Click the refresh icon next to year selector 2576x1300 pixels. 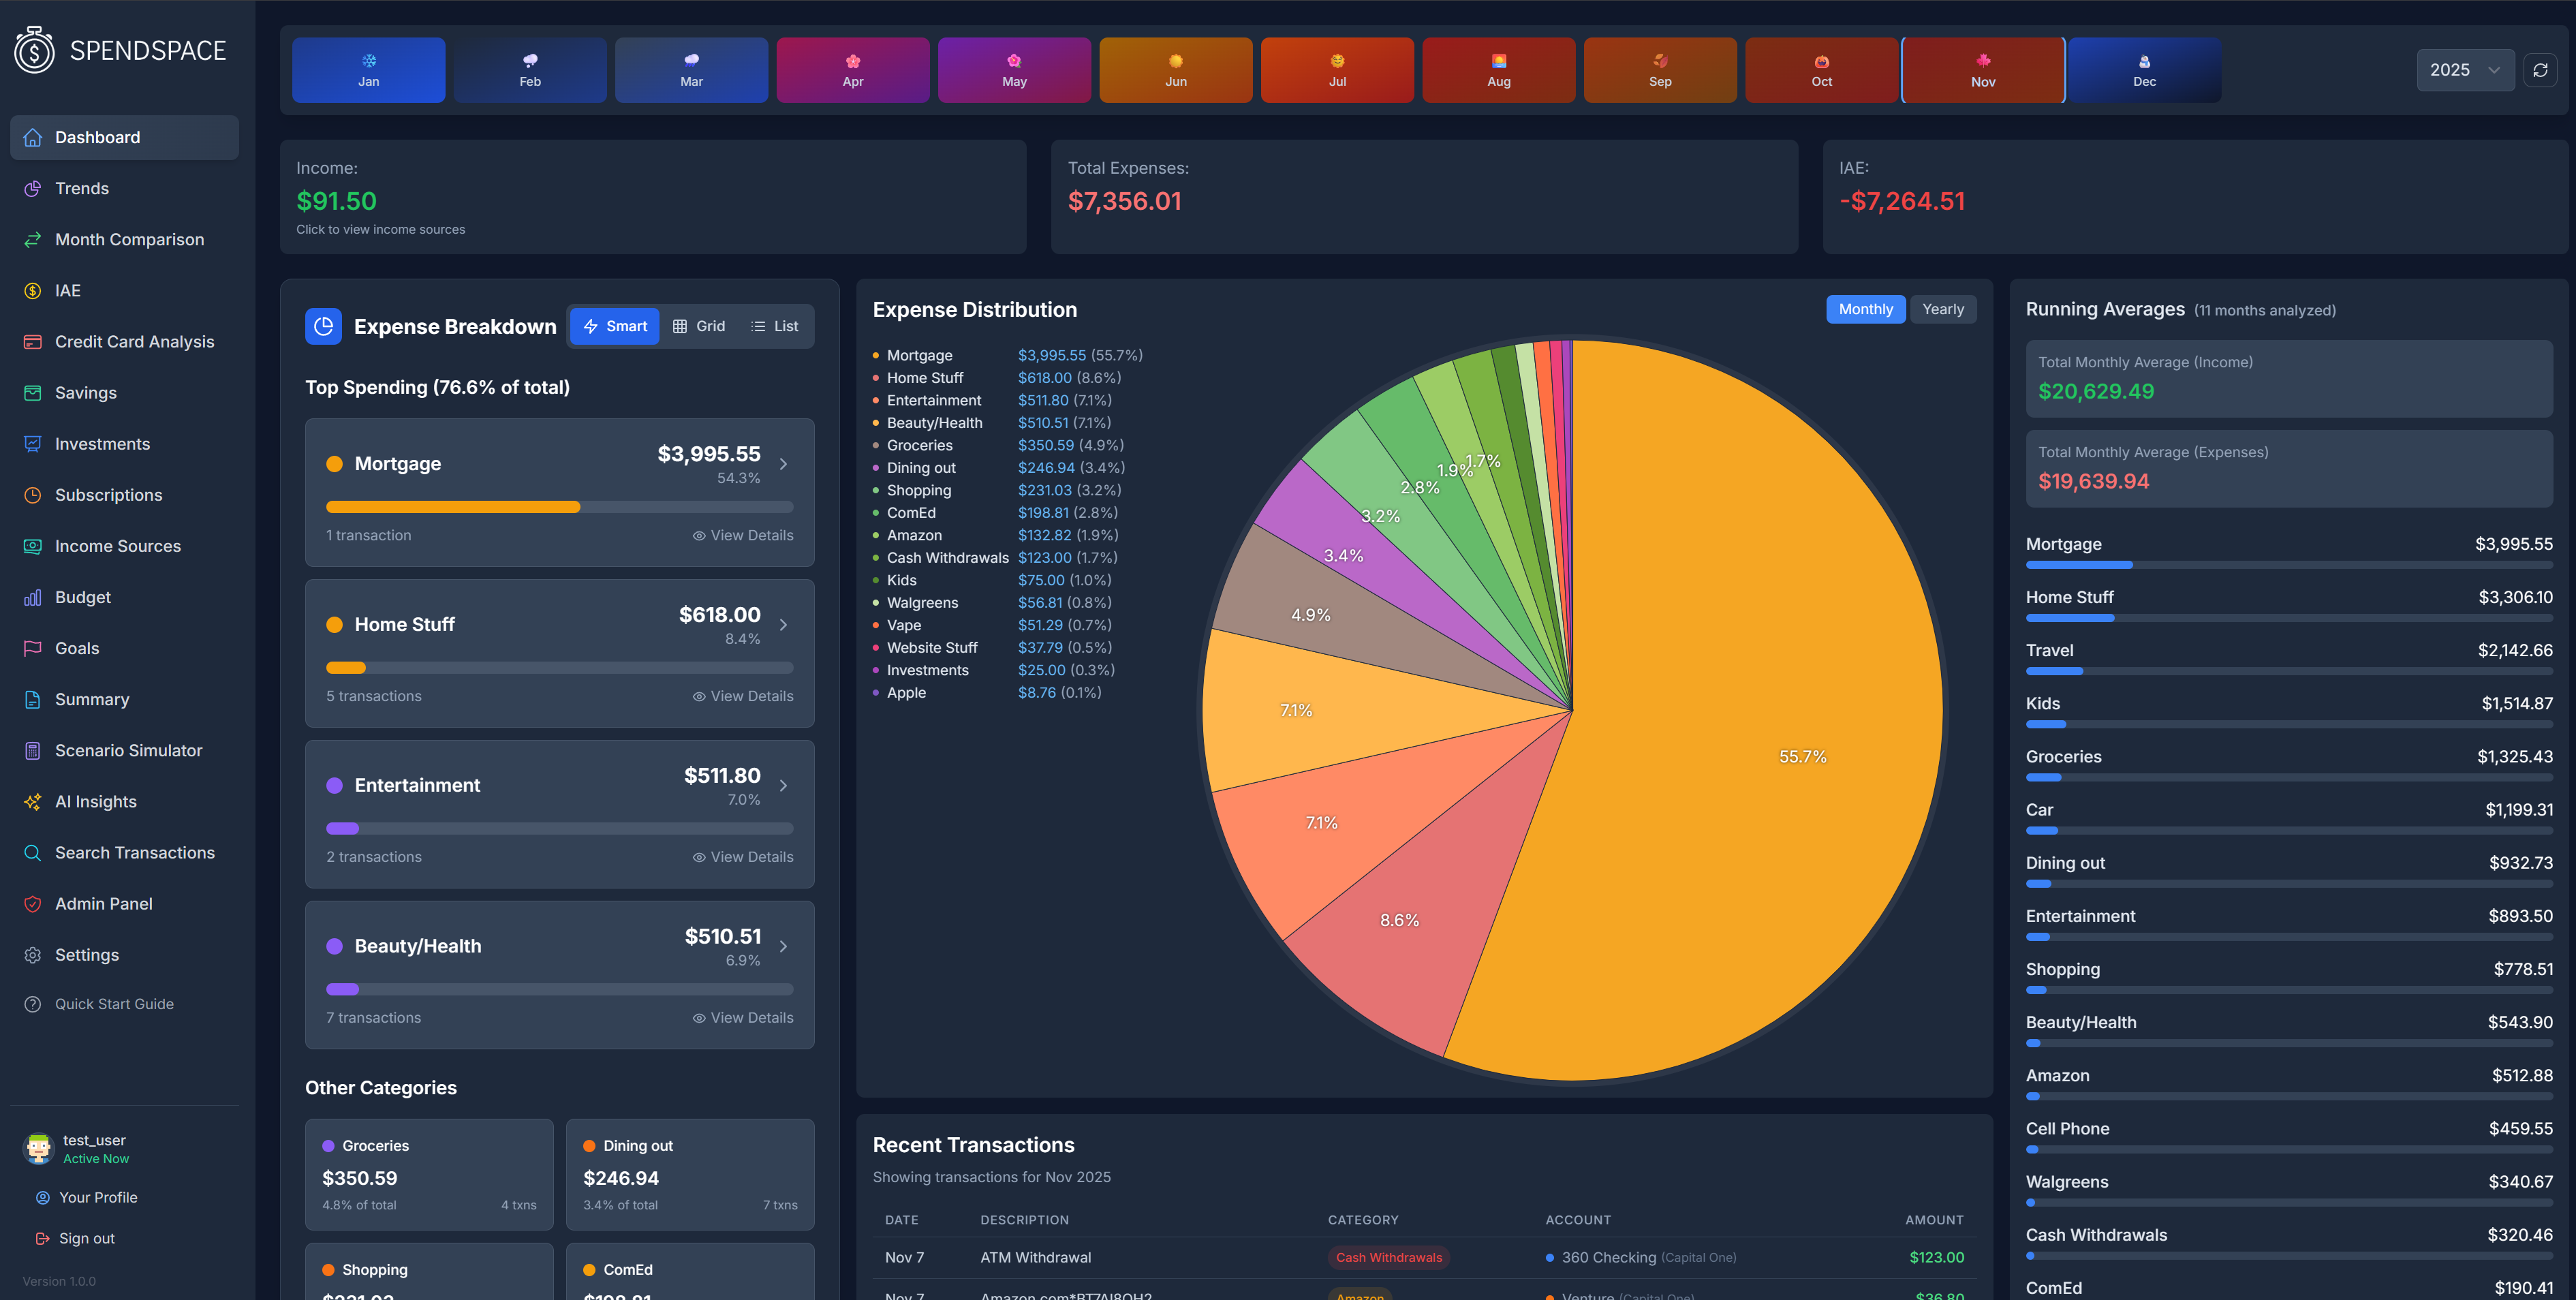pyautogui.click(x=2541, y=70)
